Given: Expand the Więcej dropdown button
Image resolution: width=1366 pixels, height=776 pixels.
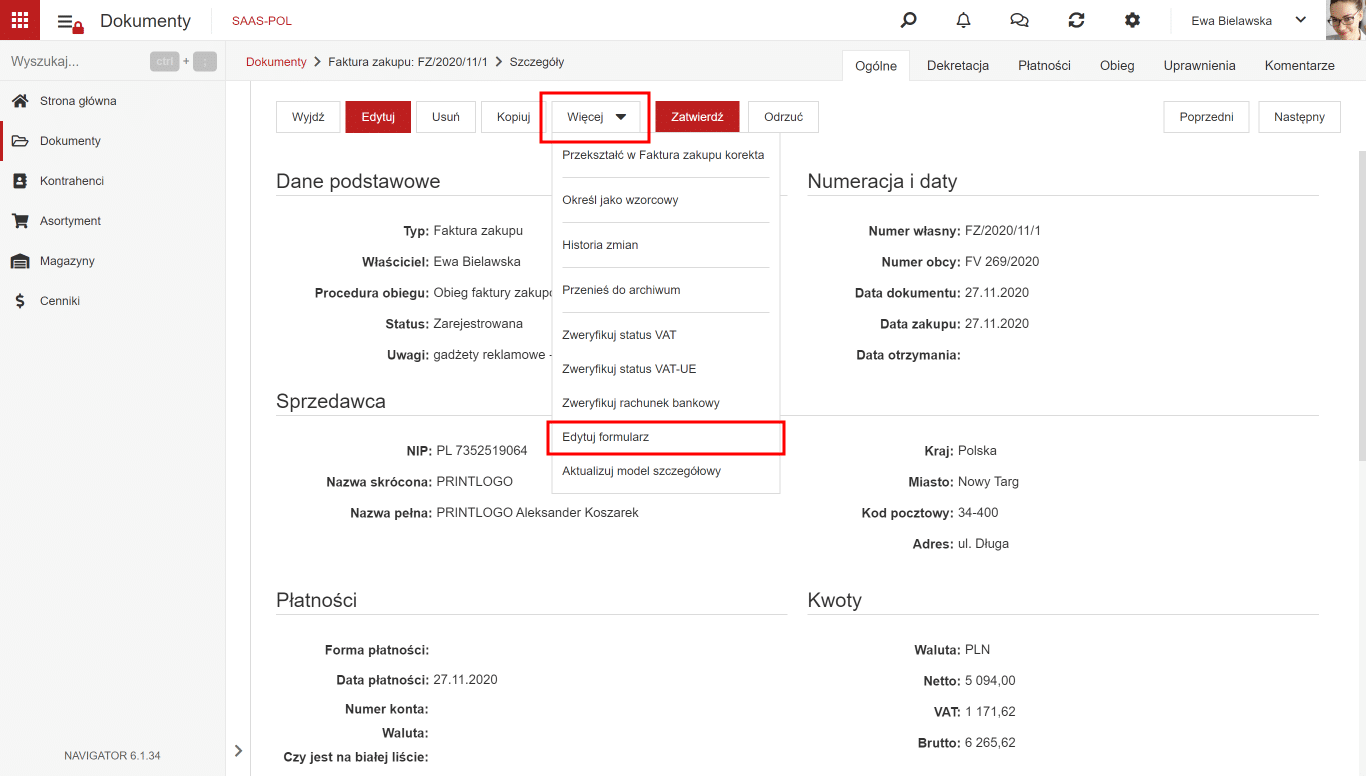Looking at the screenshot, I should coord(597,117).
